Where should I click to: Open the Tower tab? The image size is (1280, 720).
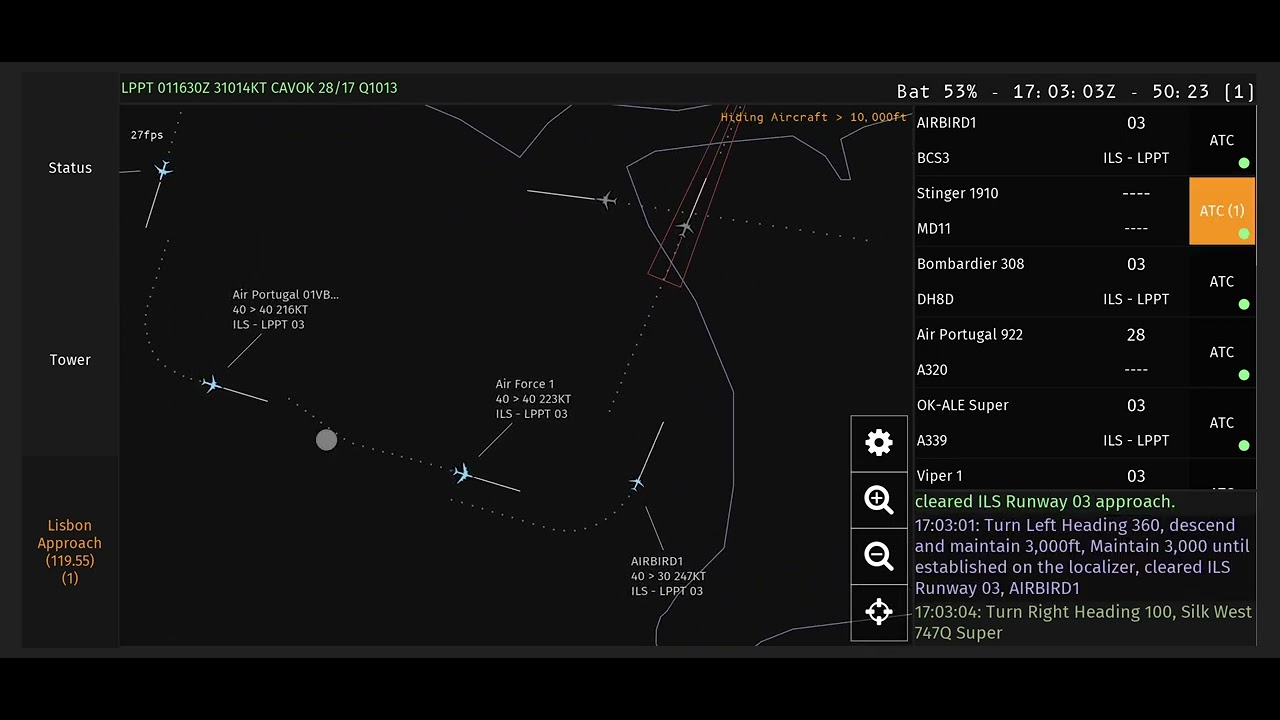coord(70,360)
